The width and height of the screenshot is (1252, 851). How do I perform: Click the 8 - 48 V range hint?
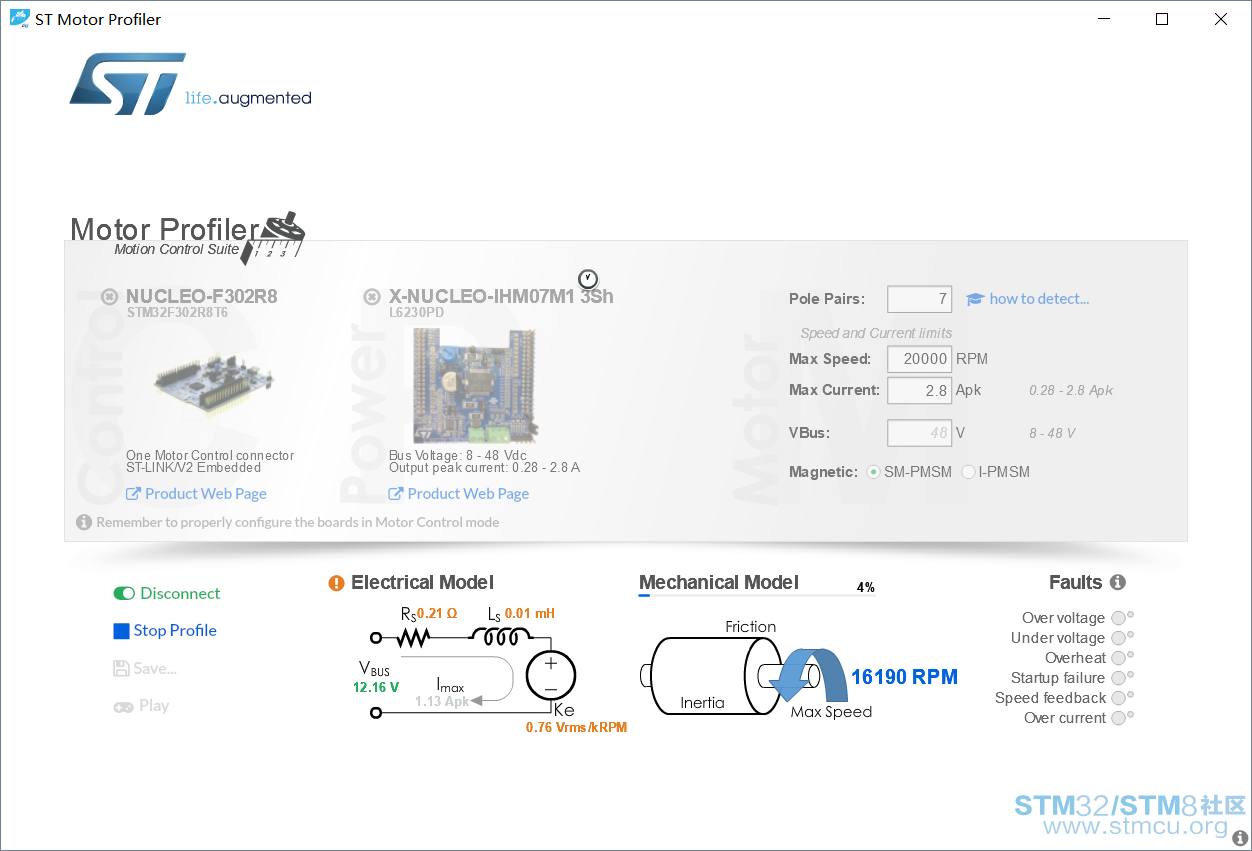1052,434
